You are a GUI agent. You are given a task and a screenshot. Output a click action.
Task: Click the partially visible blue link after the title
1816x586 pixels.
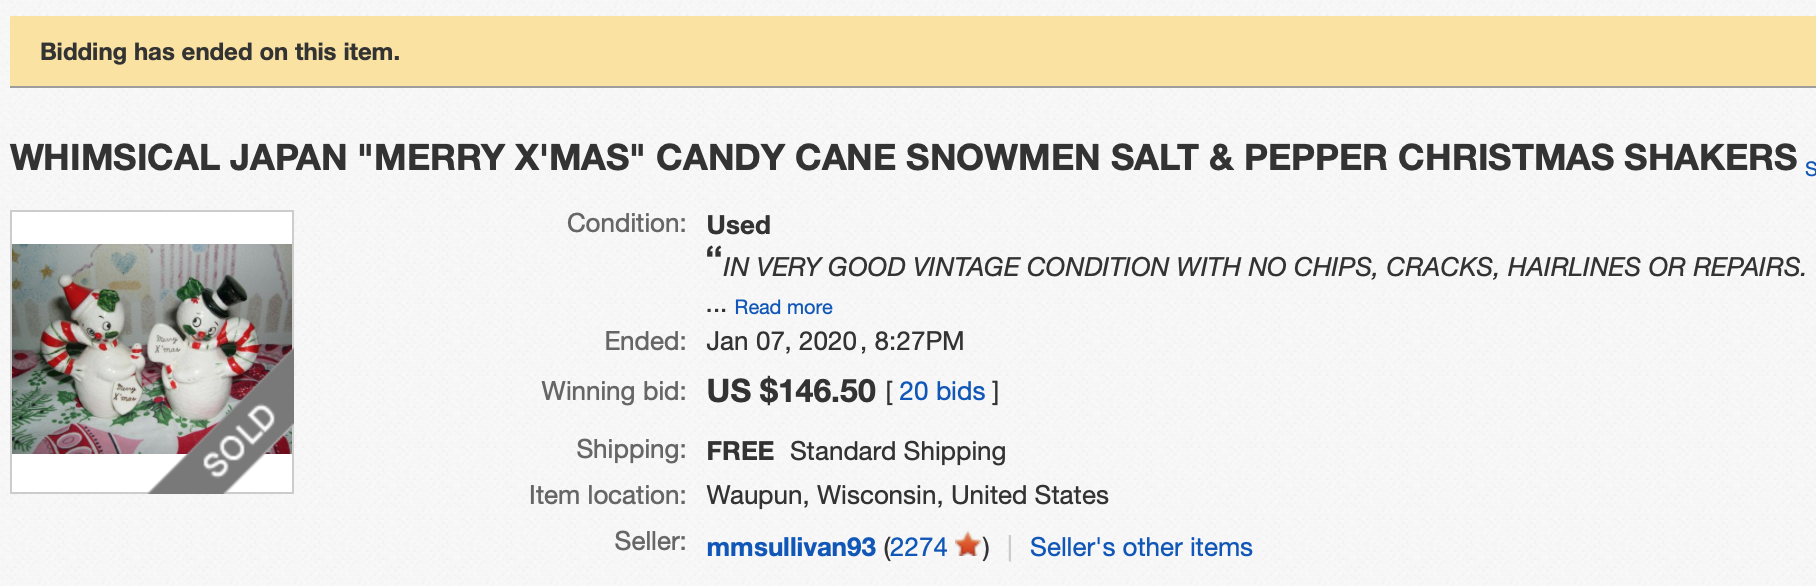(1810, 169)
